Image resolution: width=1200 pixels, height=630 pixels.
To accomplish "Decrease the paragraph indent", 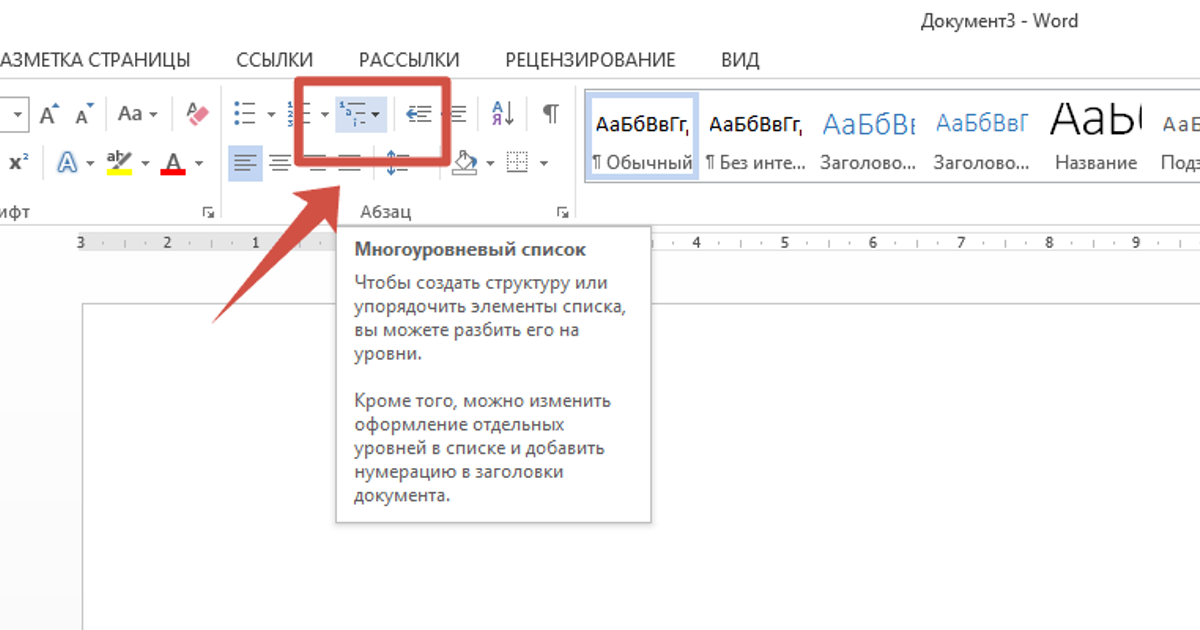I will tap(419, 114).
